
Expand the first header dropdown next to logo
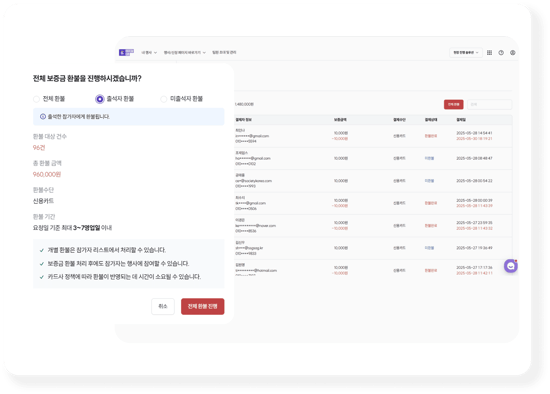pos(149,53)
